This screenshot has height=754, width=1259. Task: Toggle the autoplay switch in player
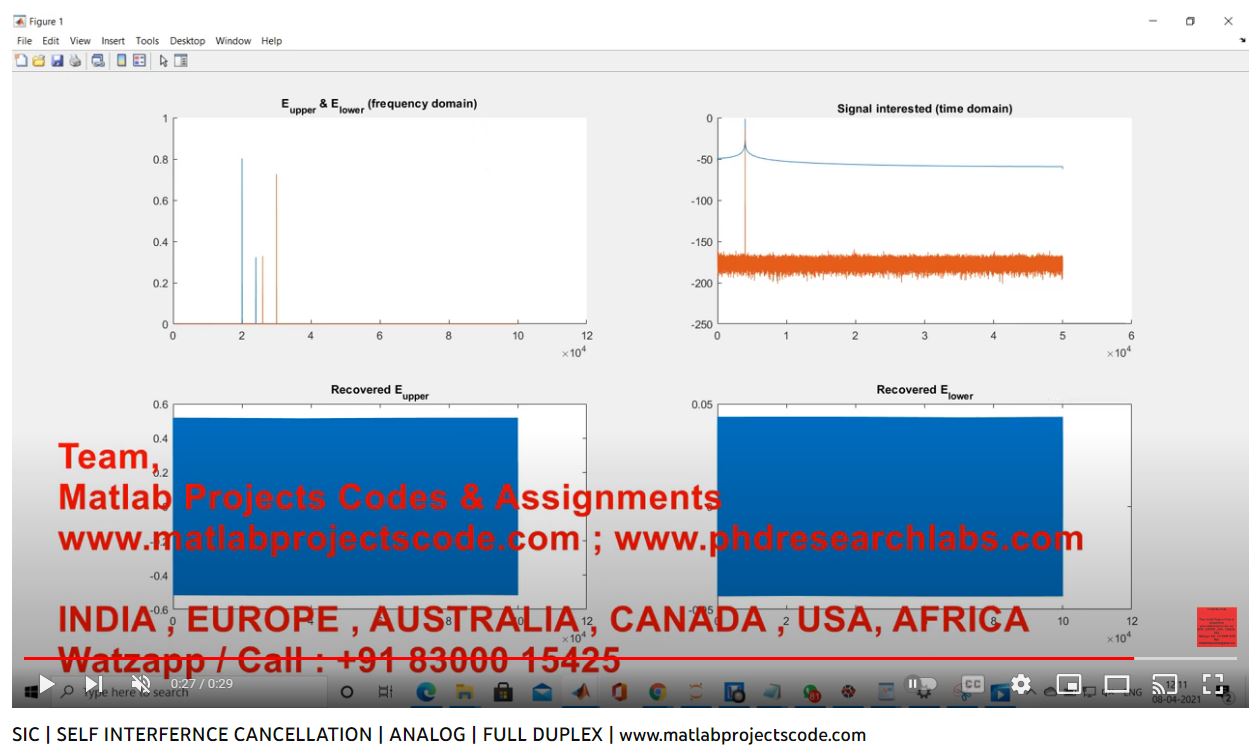tap(918, 685)
